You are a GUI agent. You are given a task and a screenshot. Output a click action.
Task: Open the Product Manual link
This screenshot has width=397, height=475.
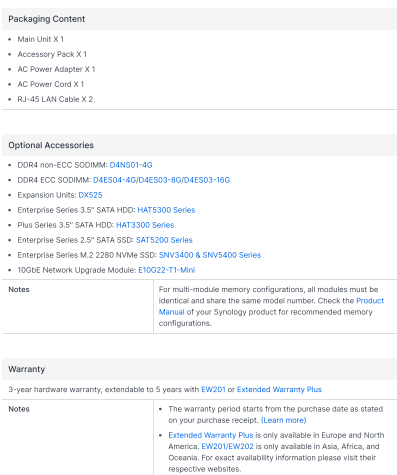[271, 306]
